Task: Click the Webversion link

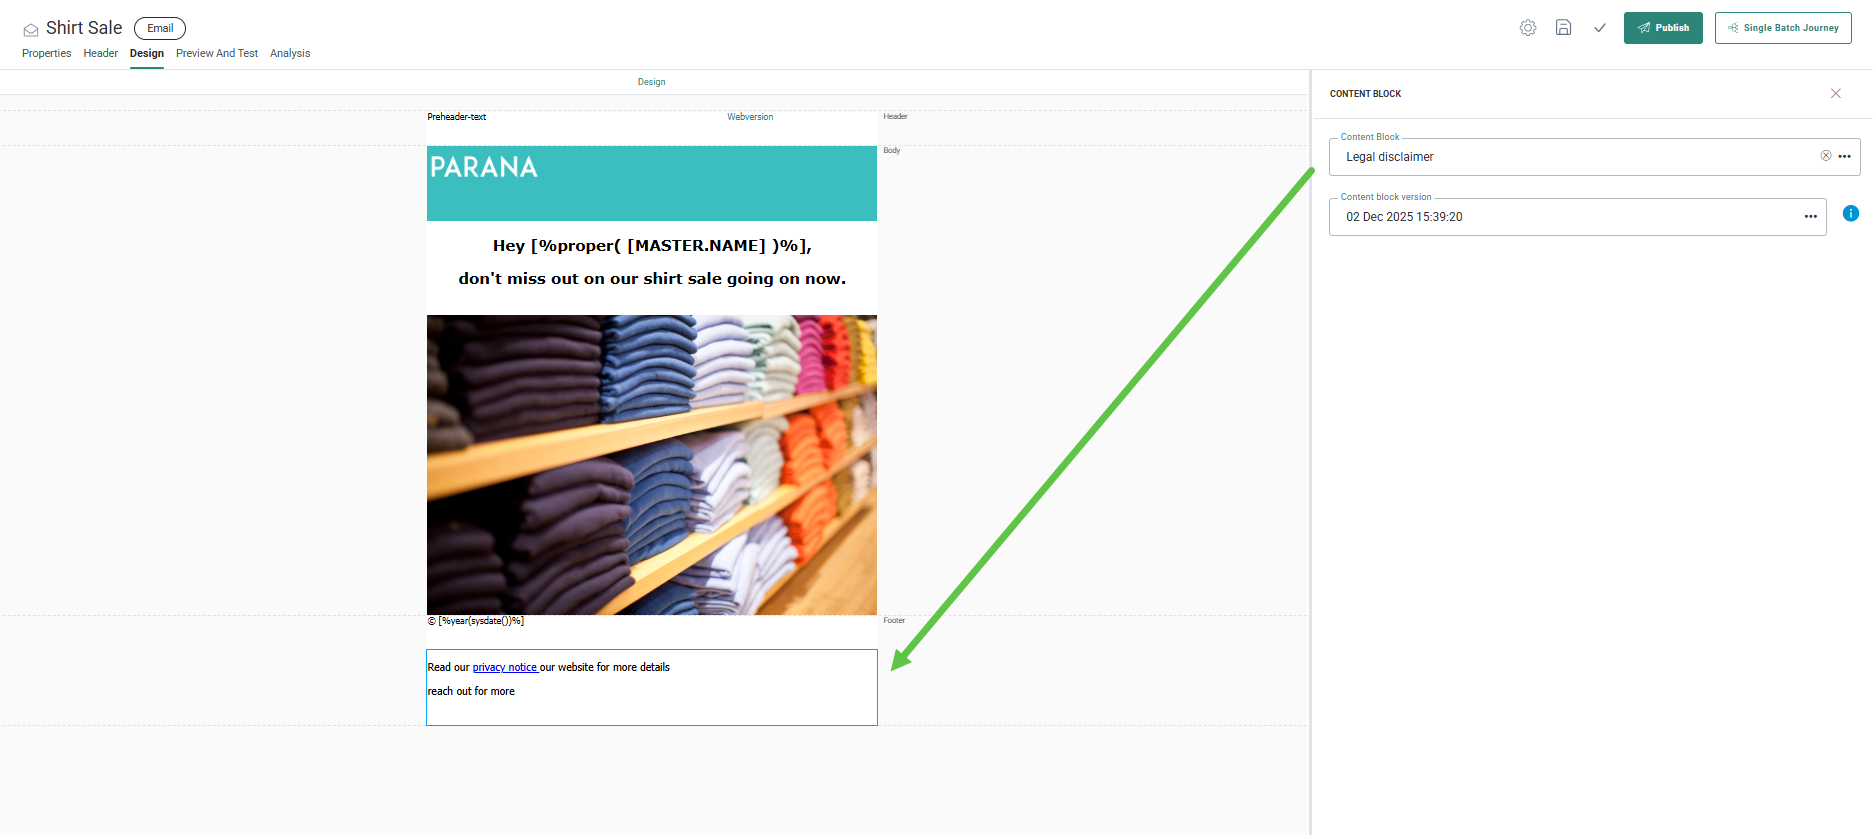Action: pos(750,117)
